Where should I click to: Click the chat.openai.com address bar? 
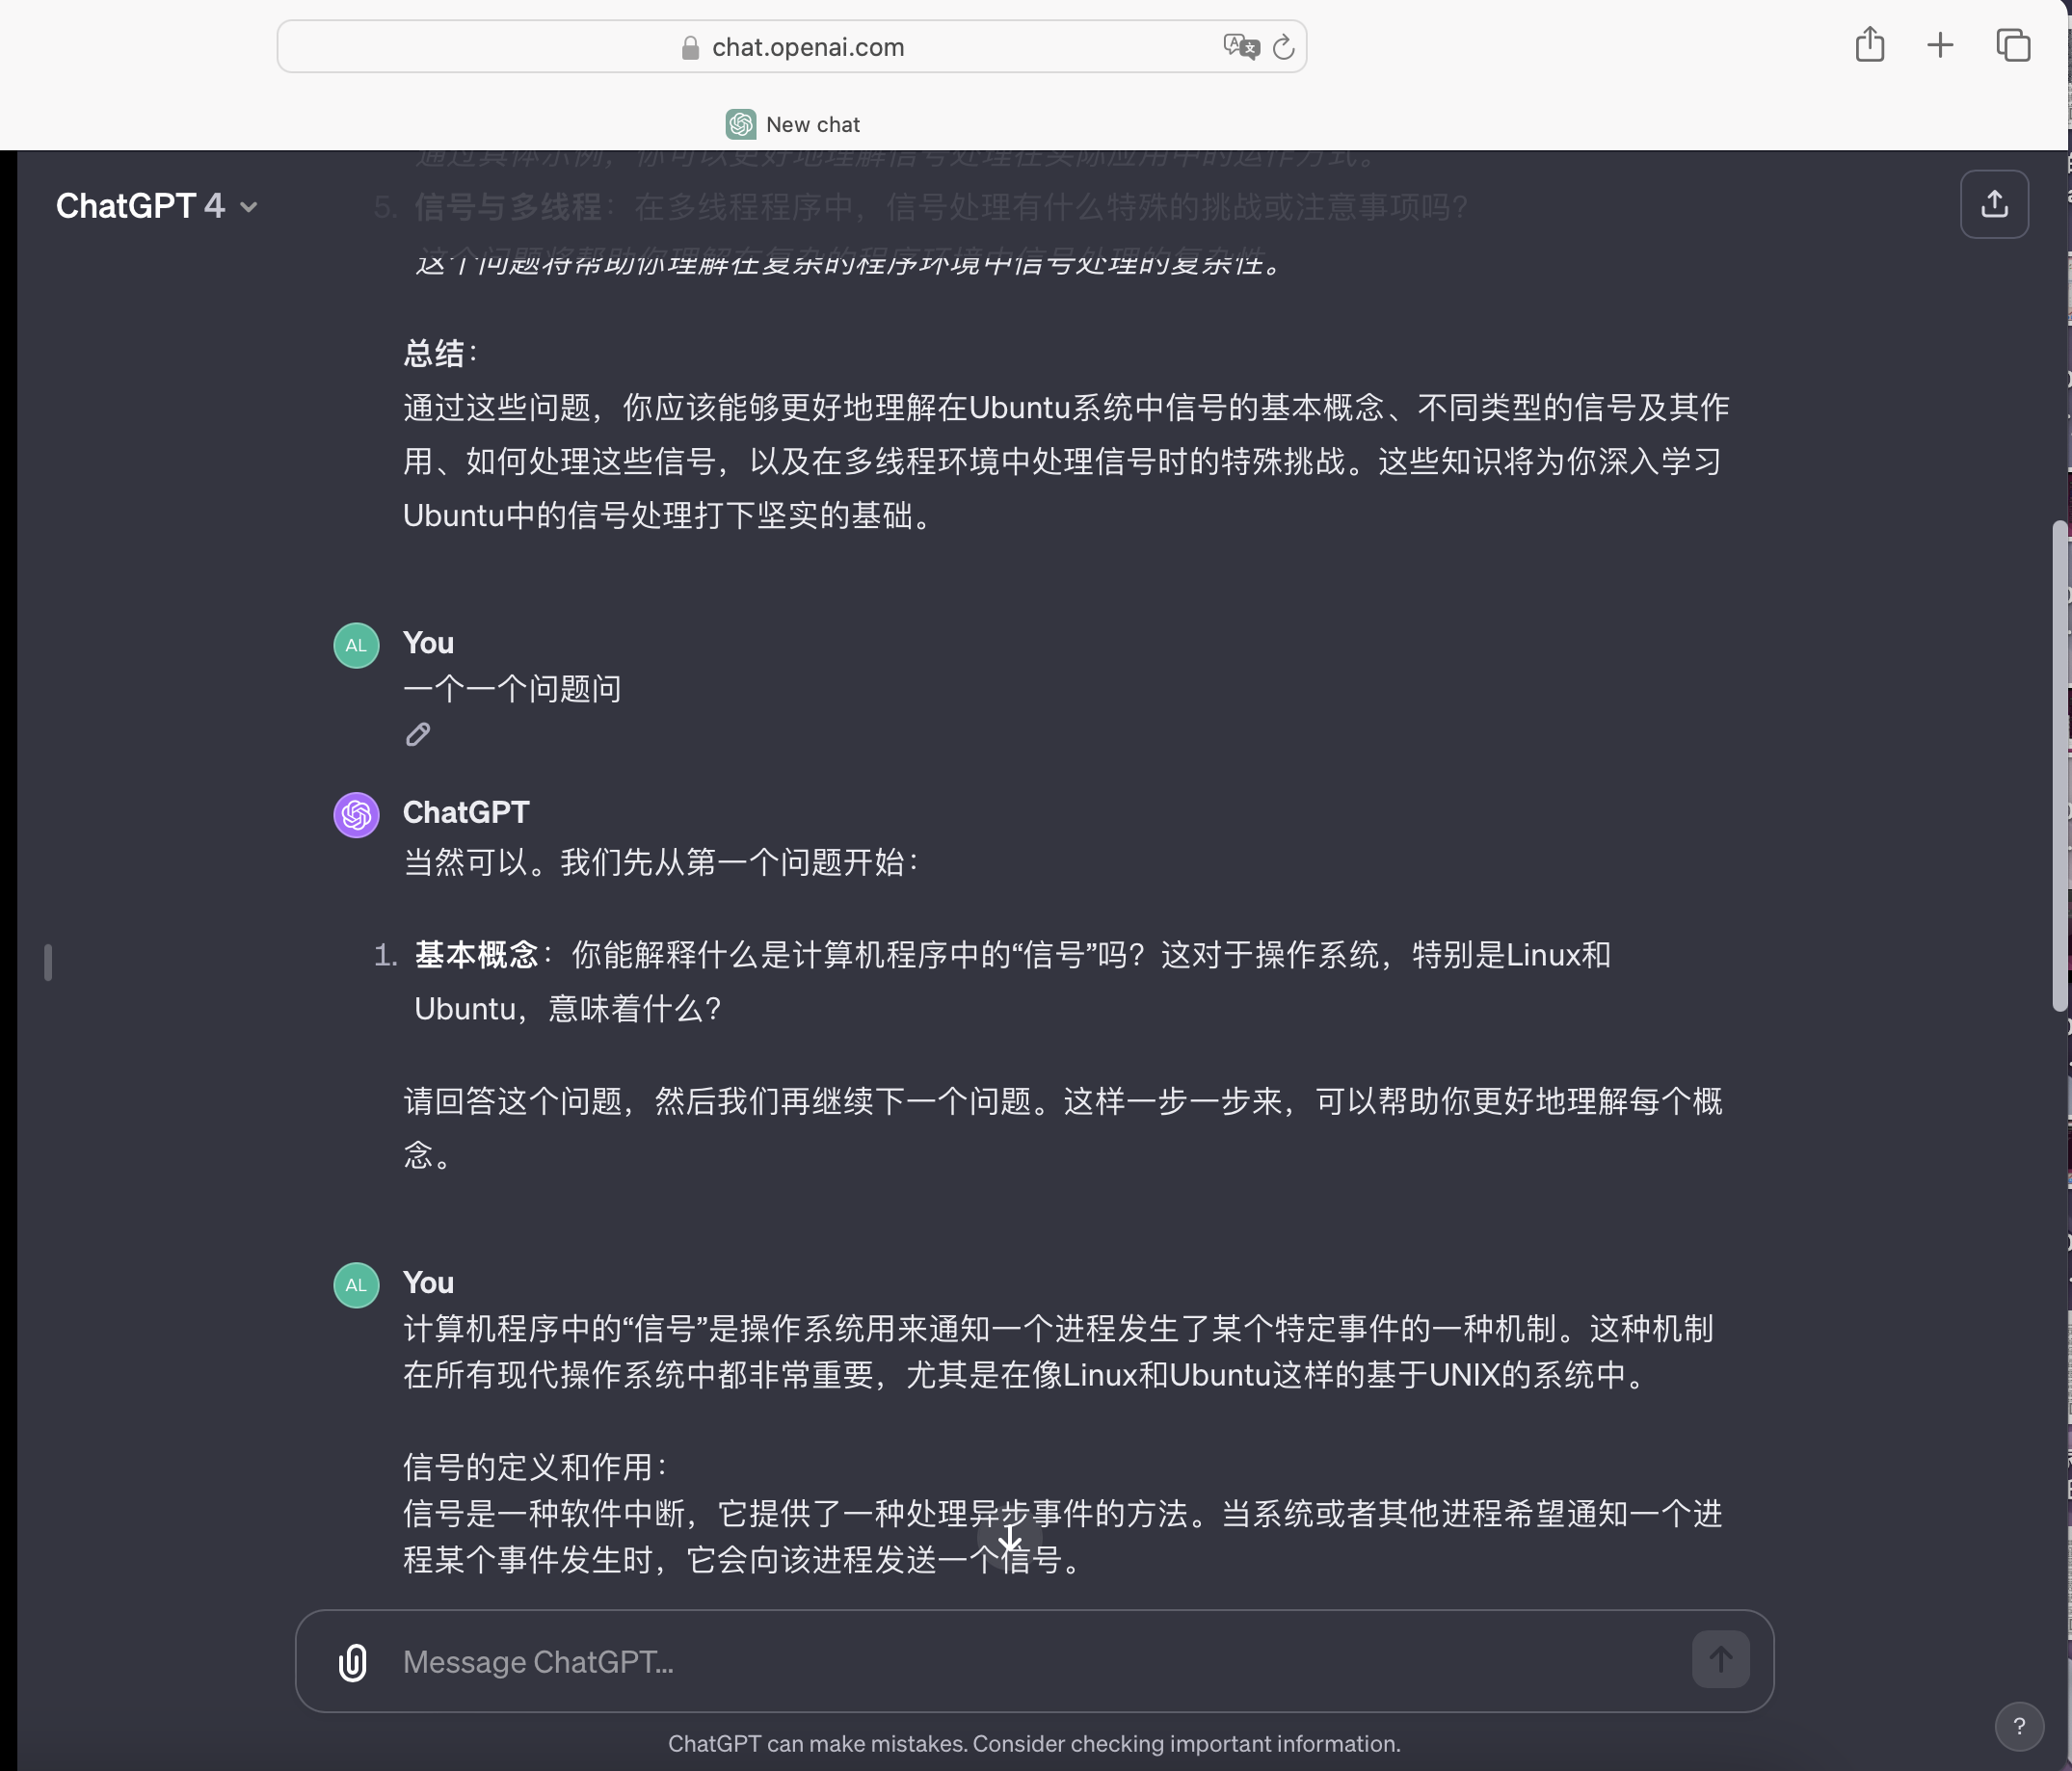(x=808, y=47)
